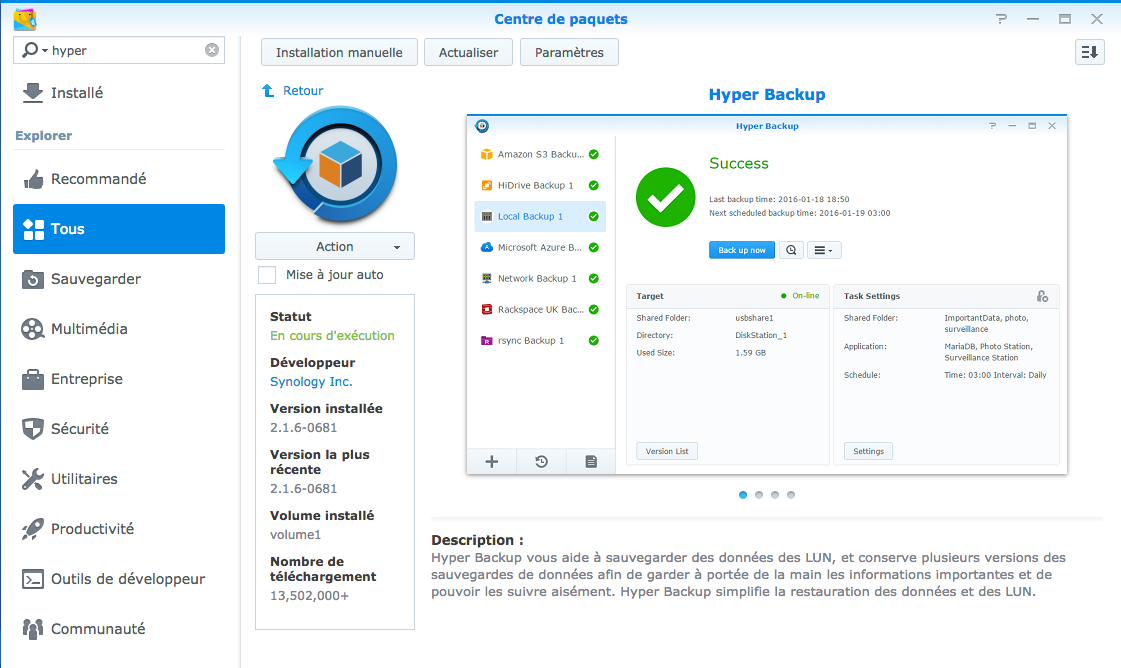Image resolution: width=1121 pixels, height=668 pixels.
Task: Click the Installation manuelle button
Action: click(339, 52)
